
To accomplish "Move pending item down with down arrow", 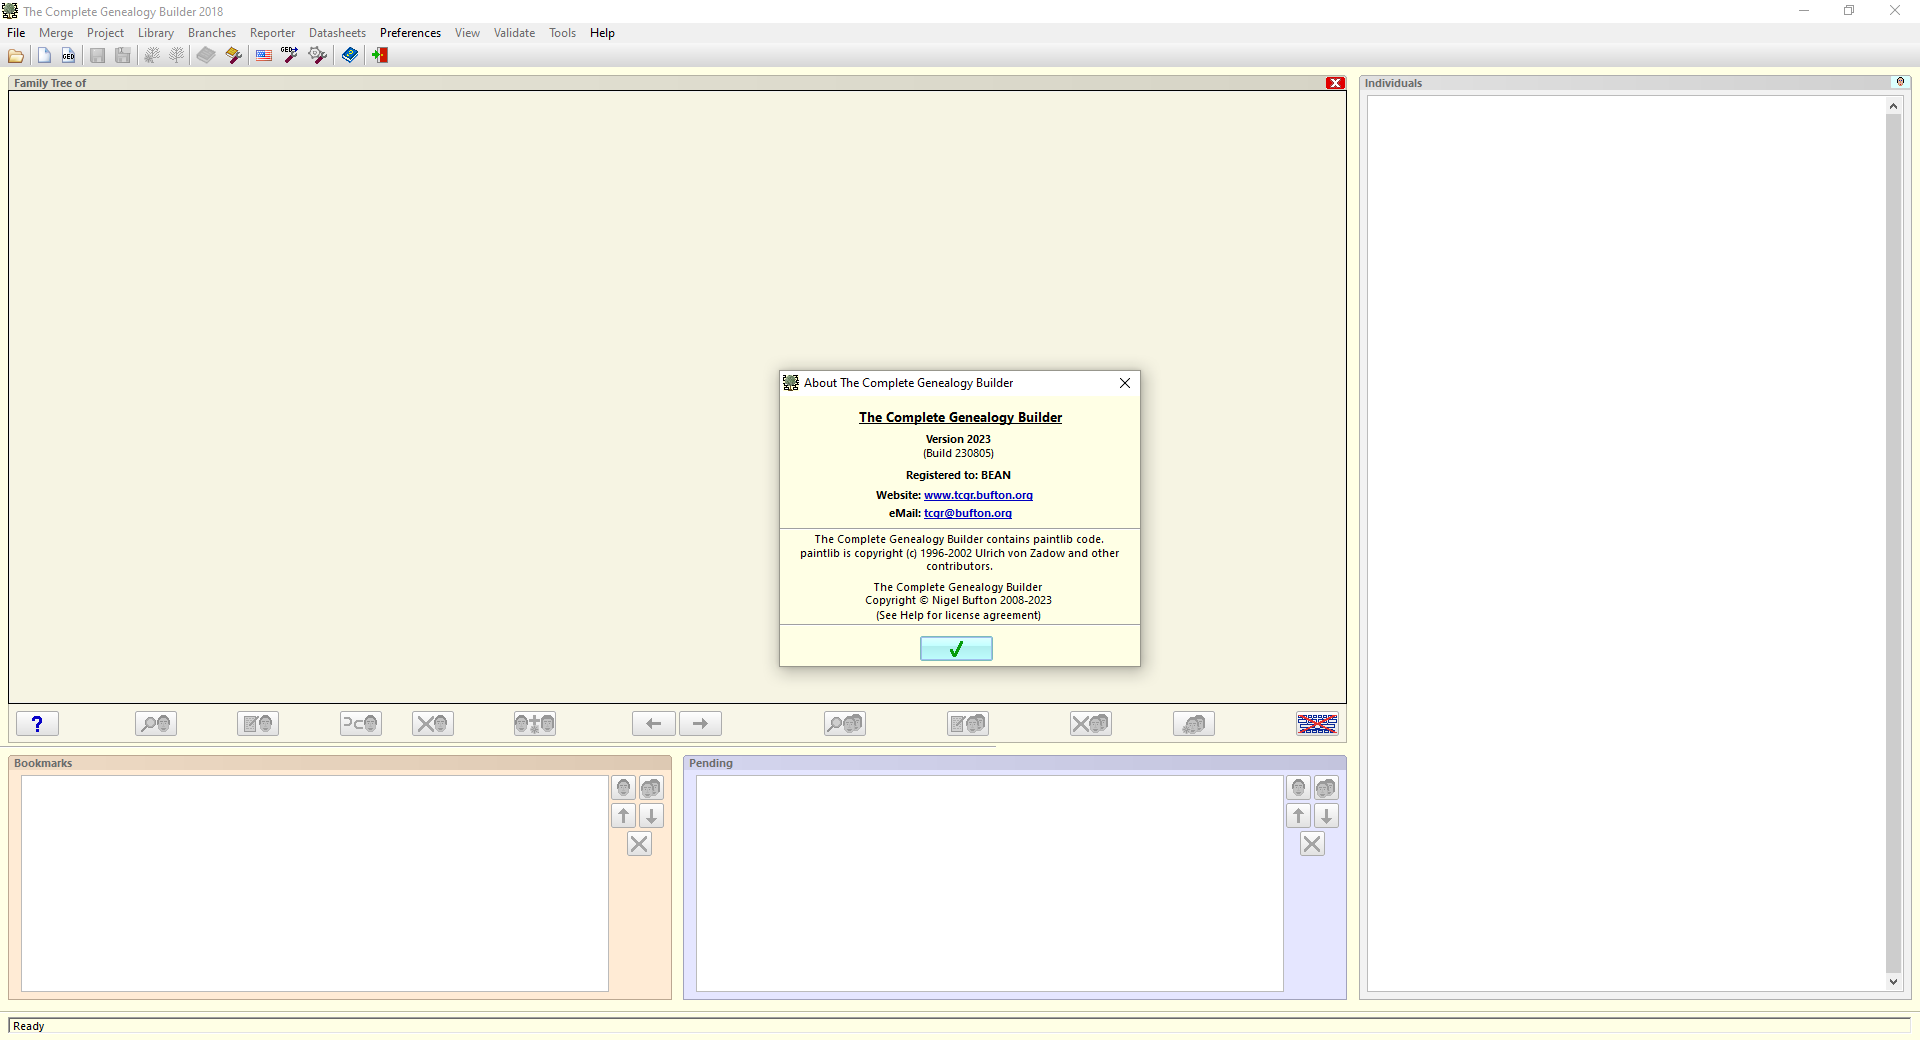I will point(1326,816).
